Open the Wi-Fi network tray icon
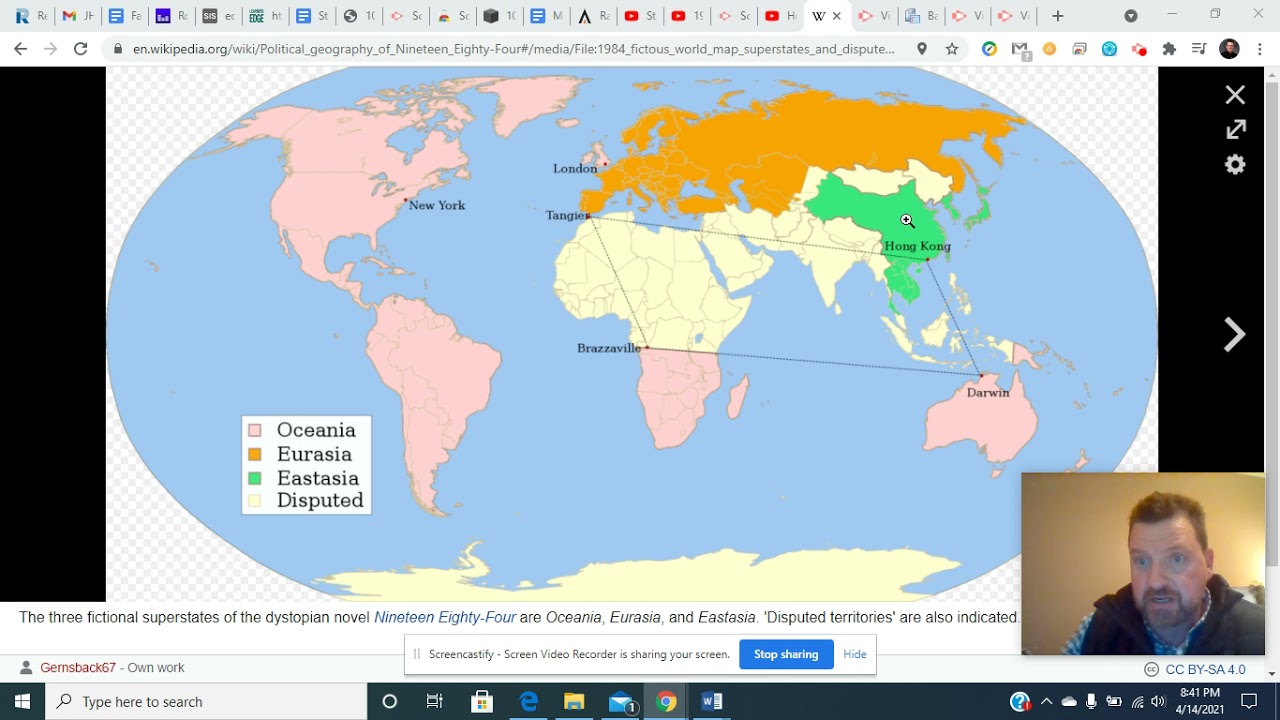 pyautogui.click(x=1136, y=701)
